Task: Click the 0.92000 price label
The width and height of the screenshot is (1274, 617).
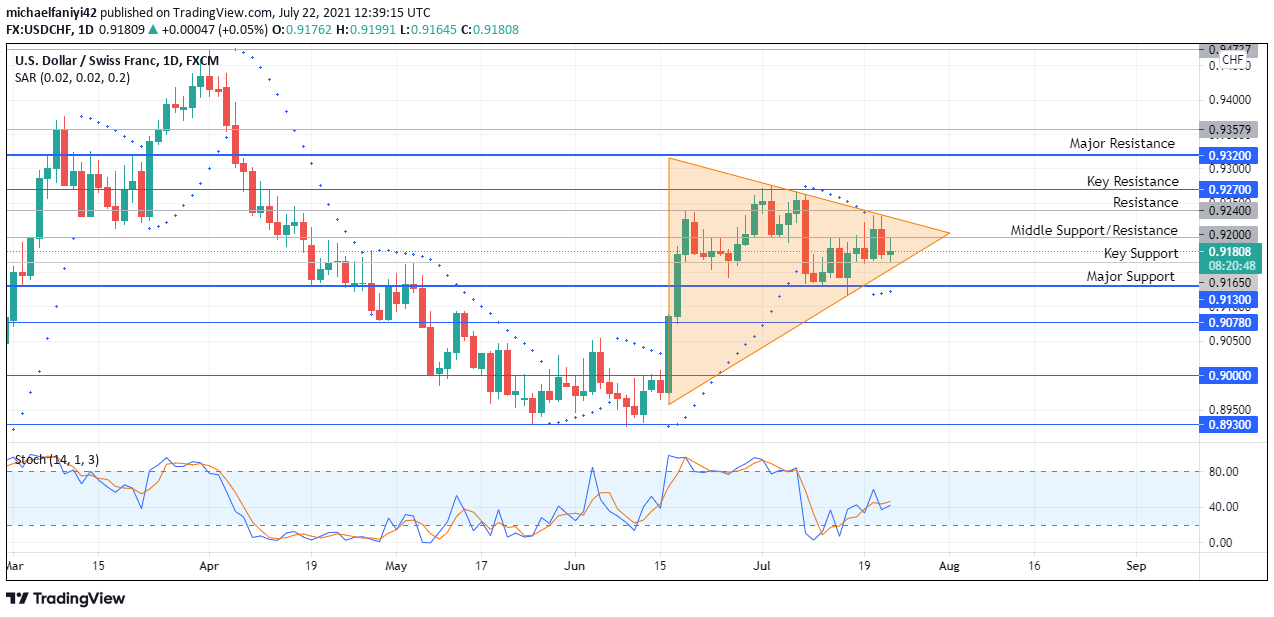Action: coord(1231,237)
